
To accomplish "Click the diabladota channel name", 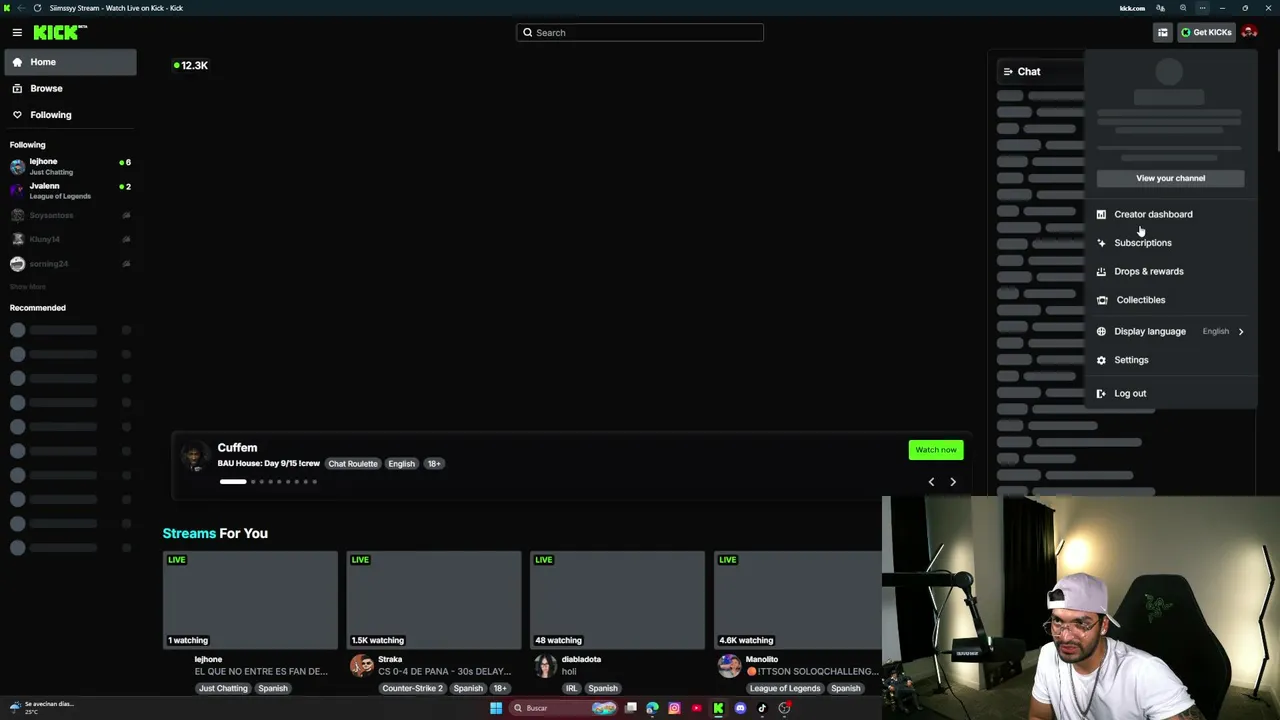I will pyautogui.click(x=581, y=659).
